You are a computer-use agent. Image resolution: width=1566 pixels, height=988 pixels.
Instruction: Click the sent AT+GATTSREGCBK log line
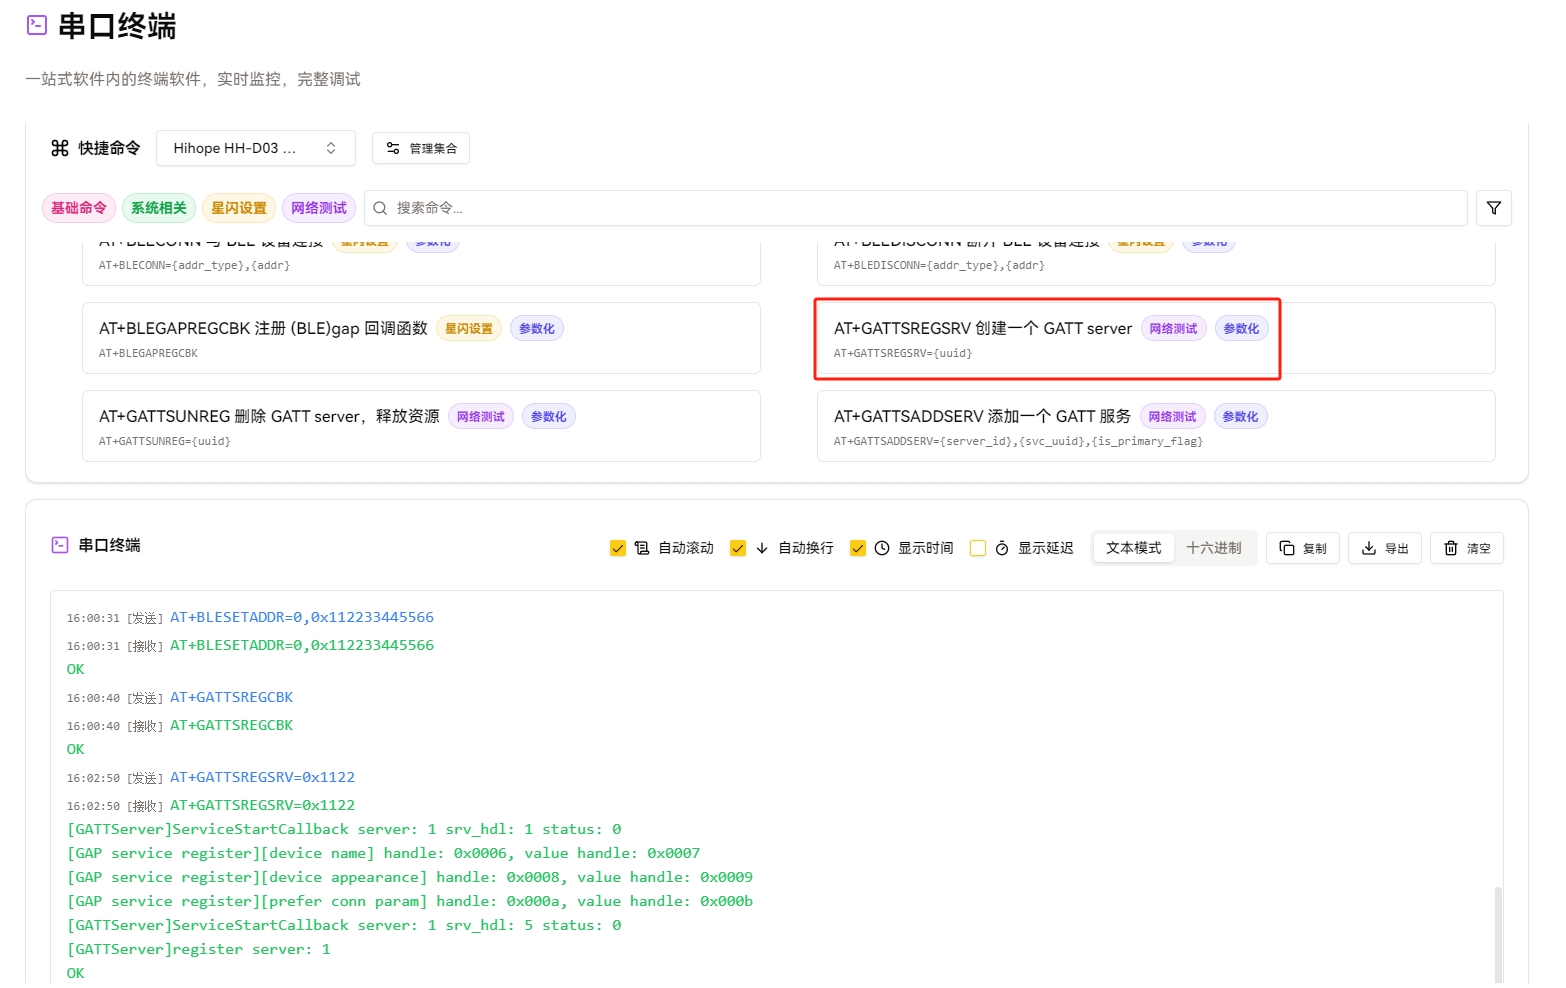(x=232, y=697)
